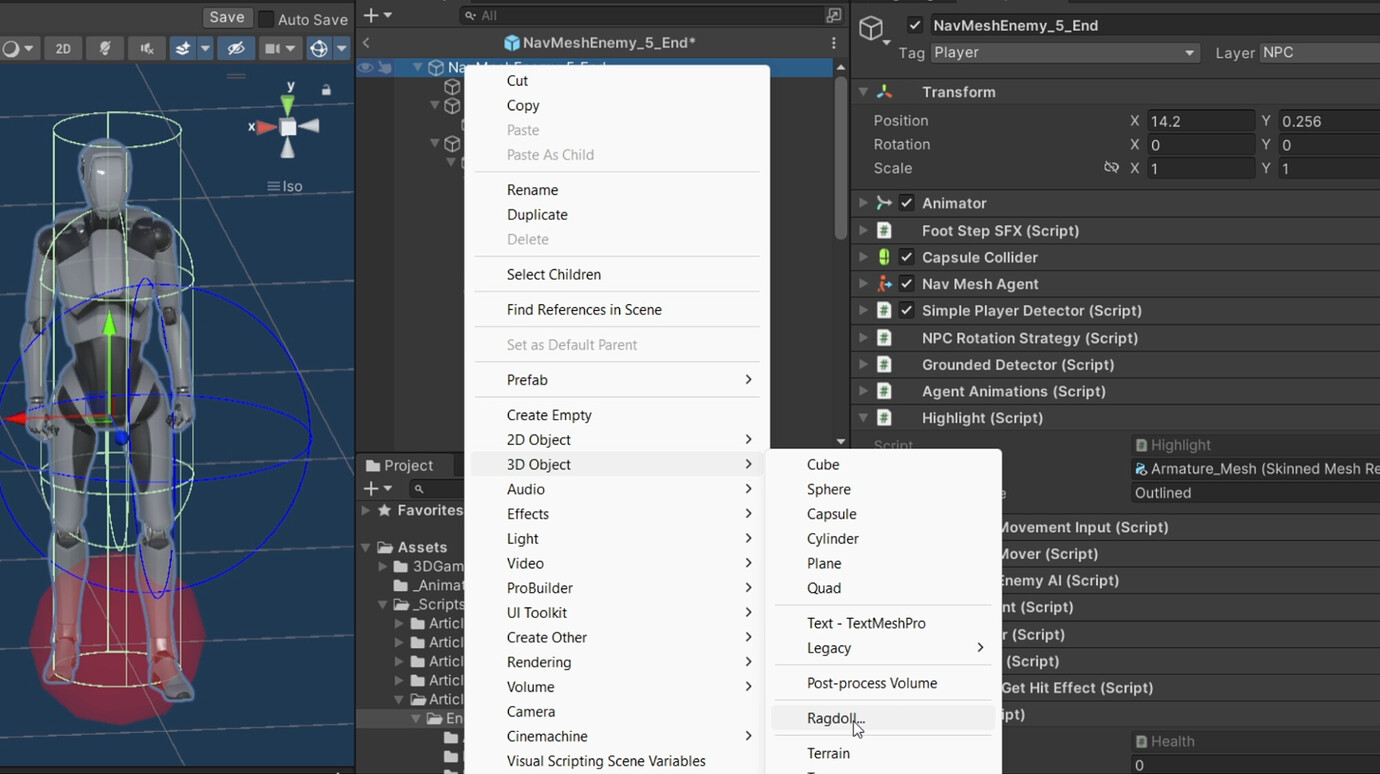
Task: Disable the Capsule Collider component
Action: (905, 257)
